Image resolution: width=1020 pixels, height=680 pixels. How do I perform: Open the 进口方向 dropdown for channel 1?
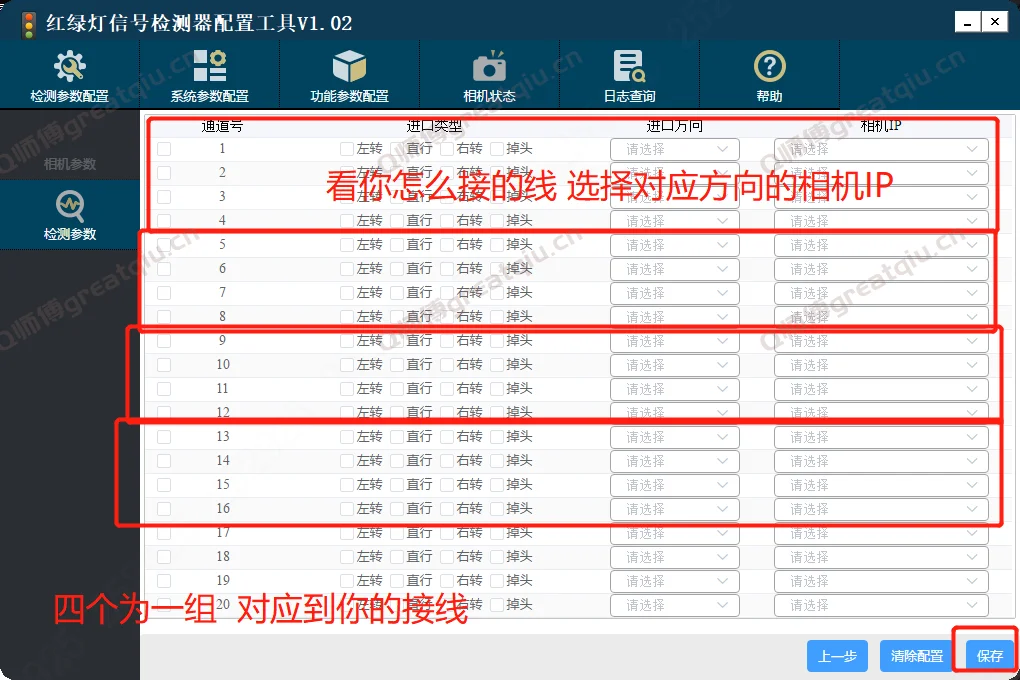[674, 148]
